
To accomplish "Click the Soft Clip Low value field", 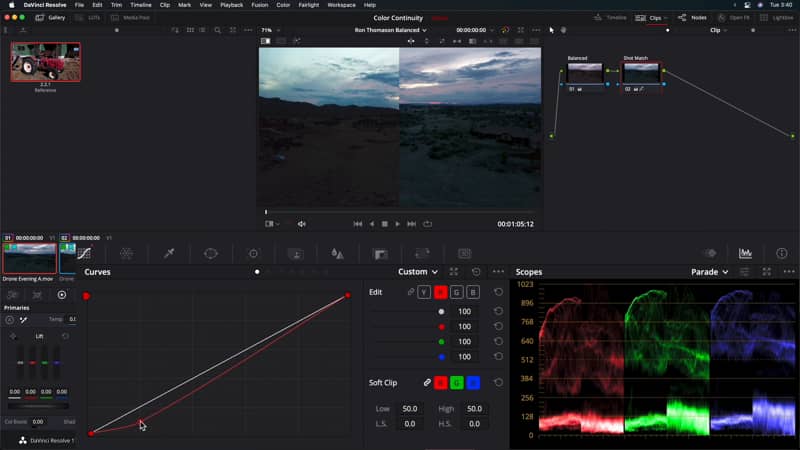I will (409, 409).
